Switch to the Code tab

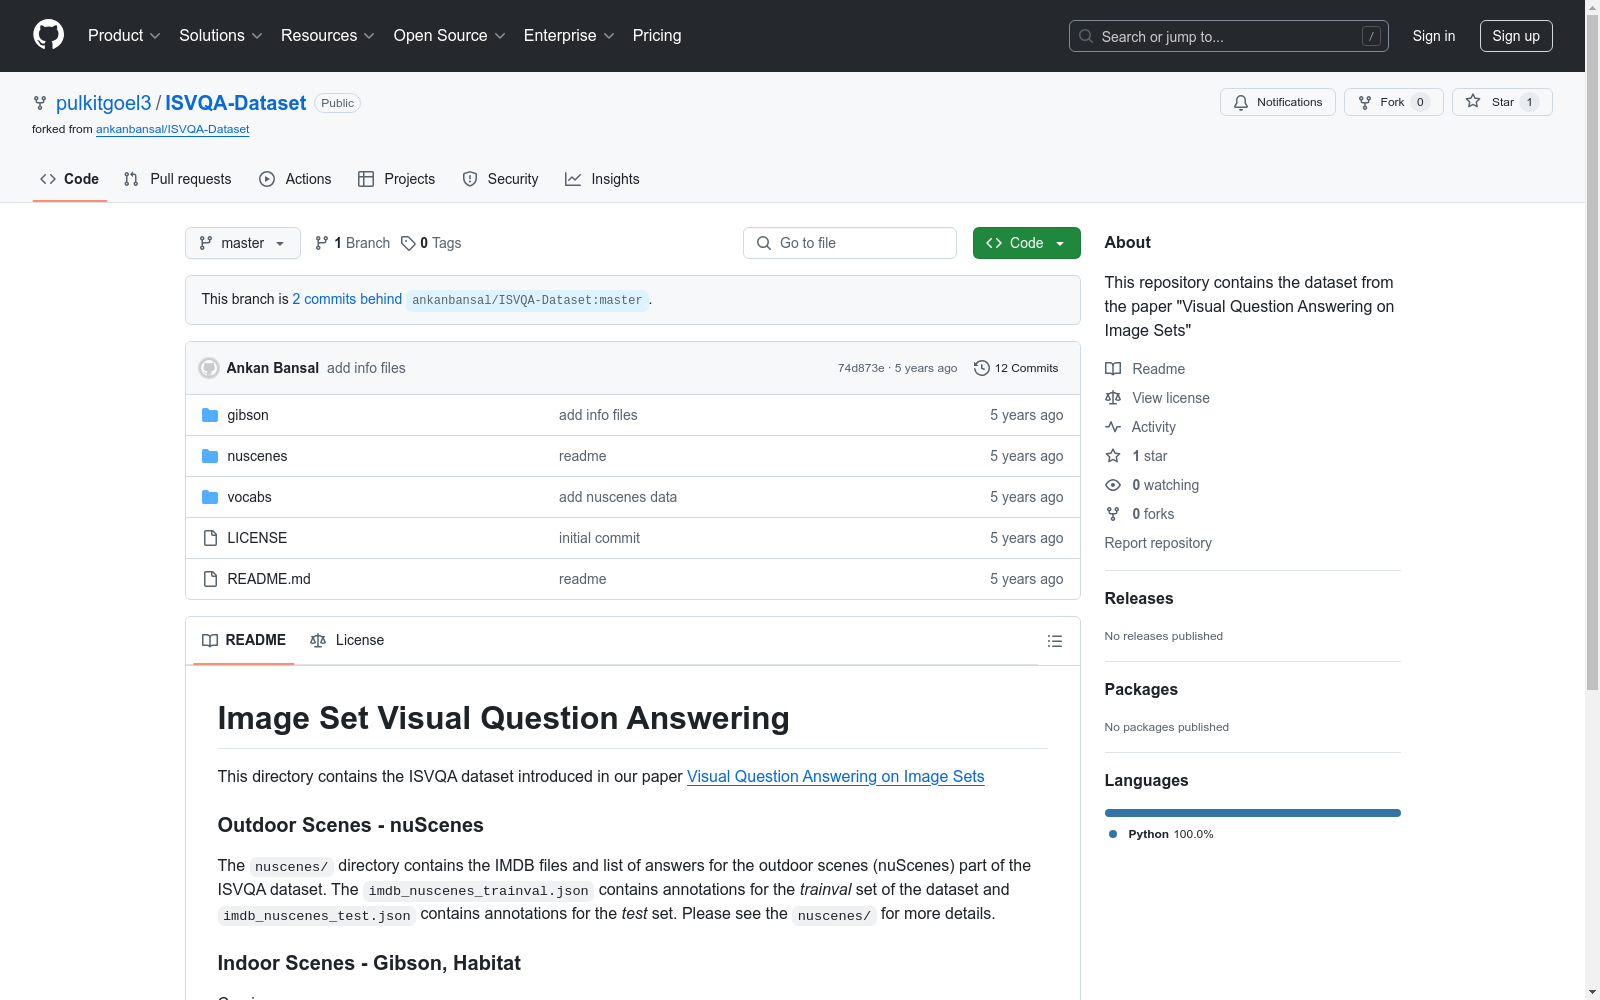pyautogui.click(x=70, y=179)
